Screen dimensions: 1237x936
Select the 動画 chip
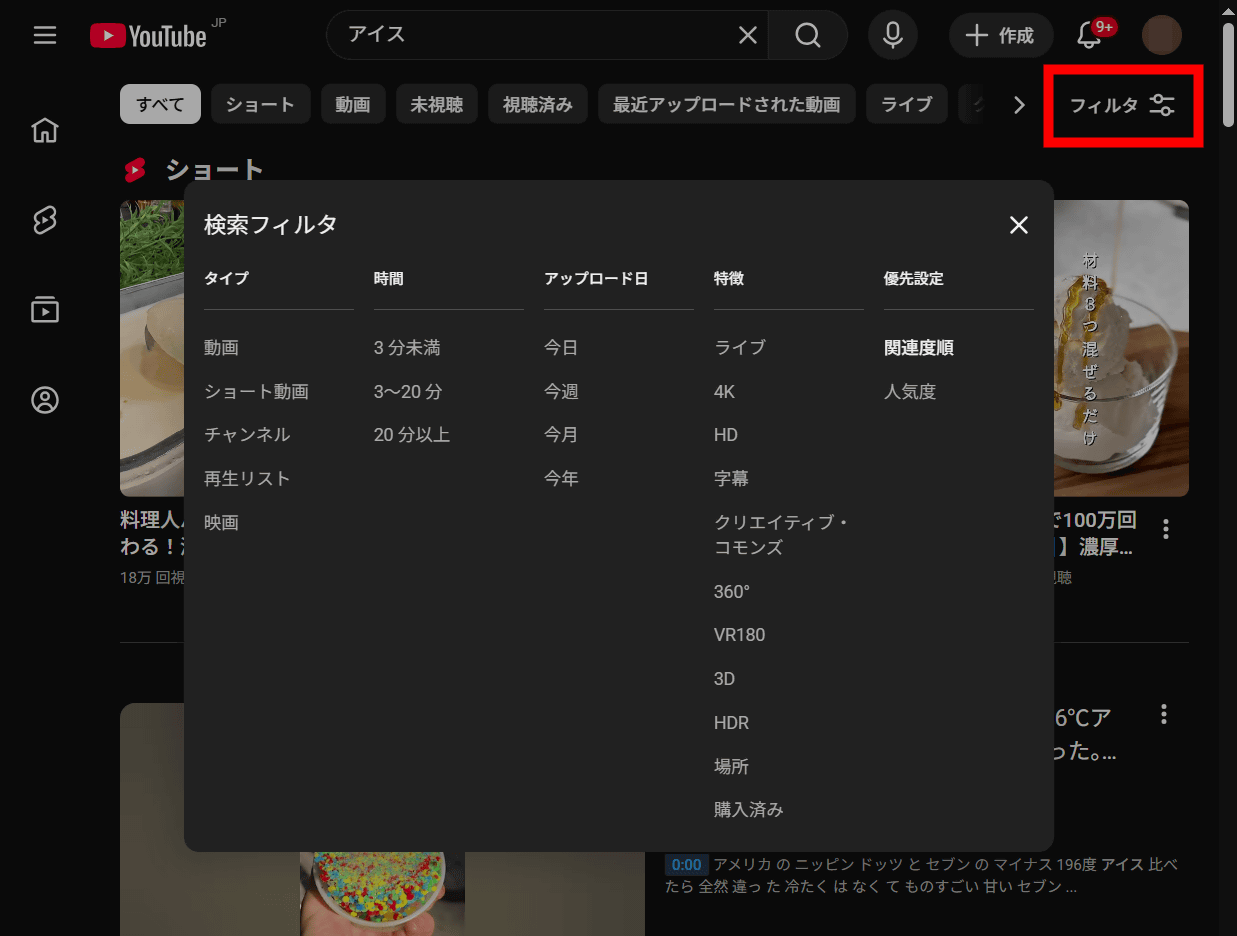coord(353,104)
